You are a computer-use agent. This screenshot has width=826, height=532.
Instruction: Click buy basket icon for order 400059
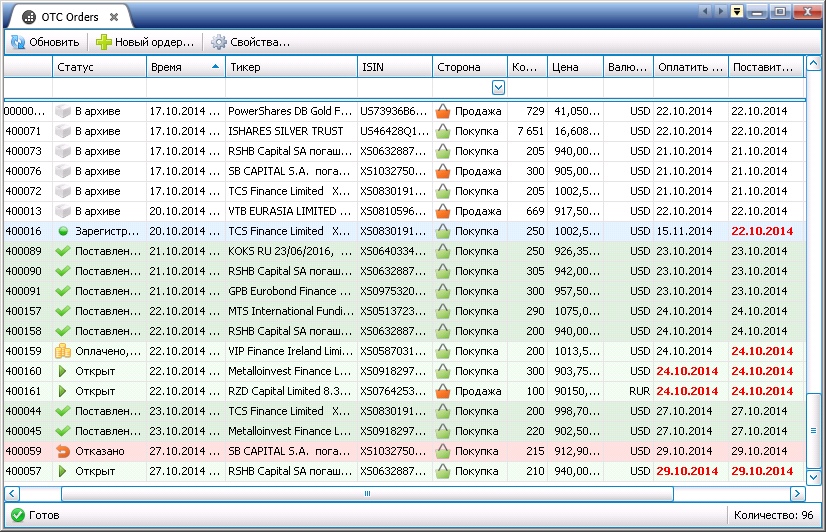coord(443,451)
